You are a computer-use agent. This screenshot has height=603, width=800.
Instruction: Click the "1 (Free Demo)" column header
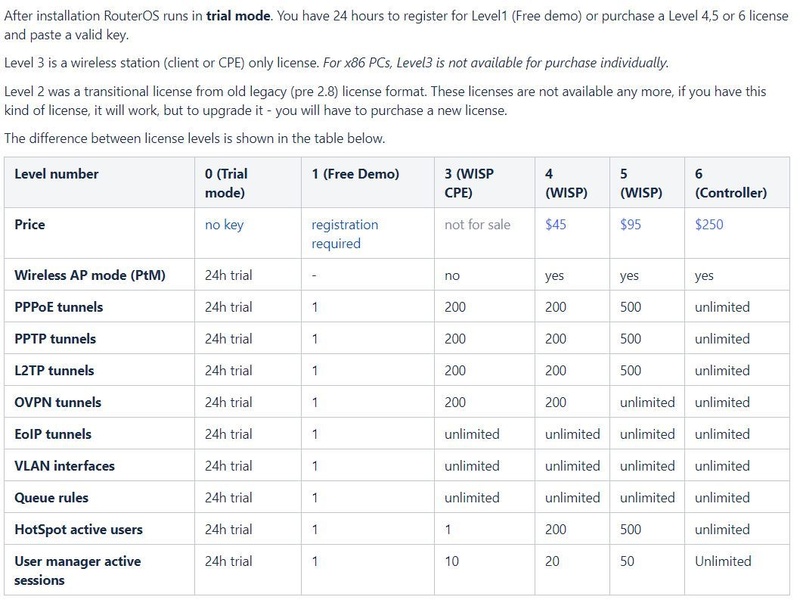click(x=355, y=174)
